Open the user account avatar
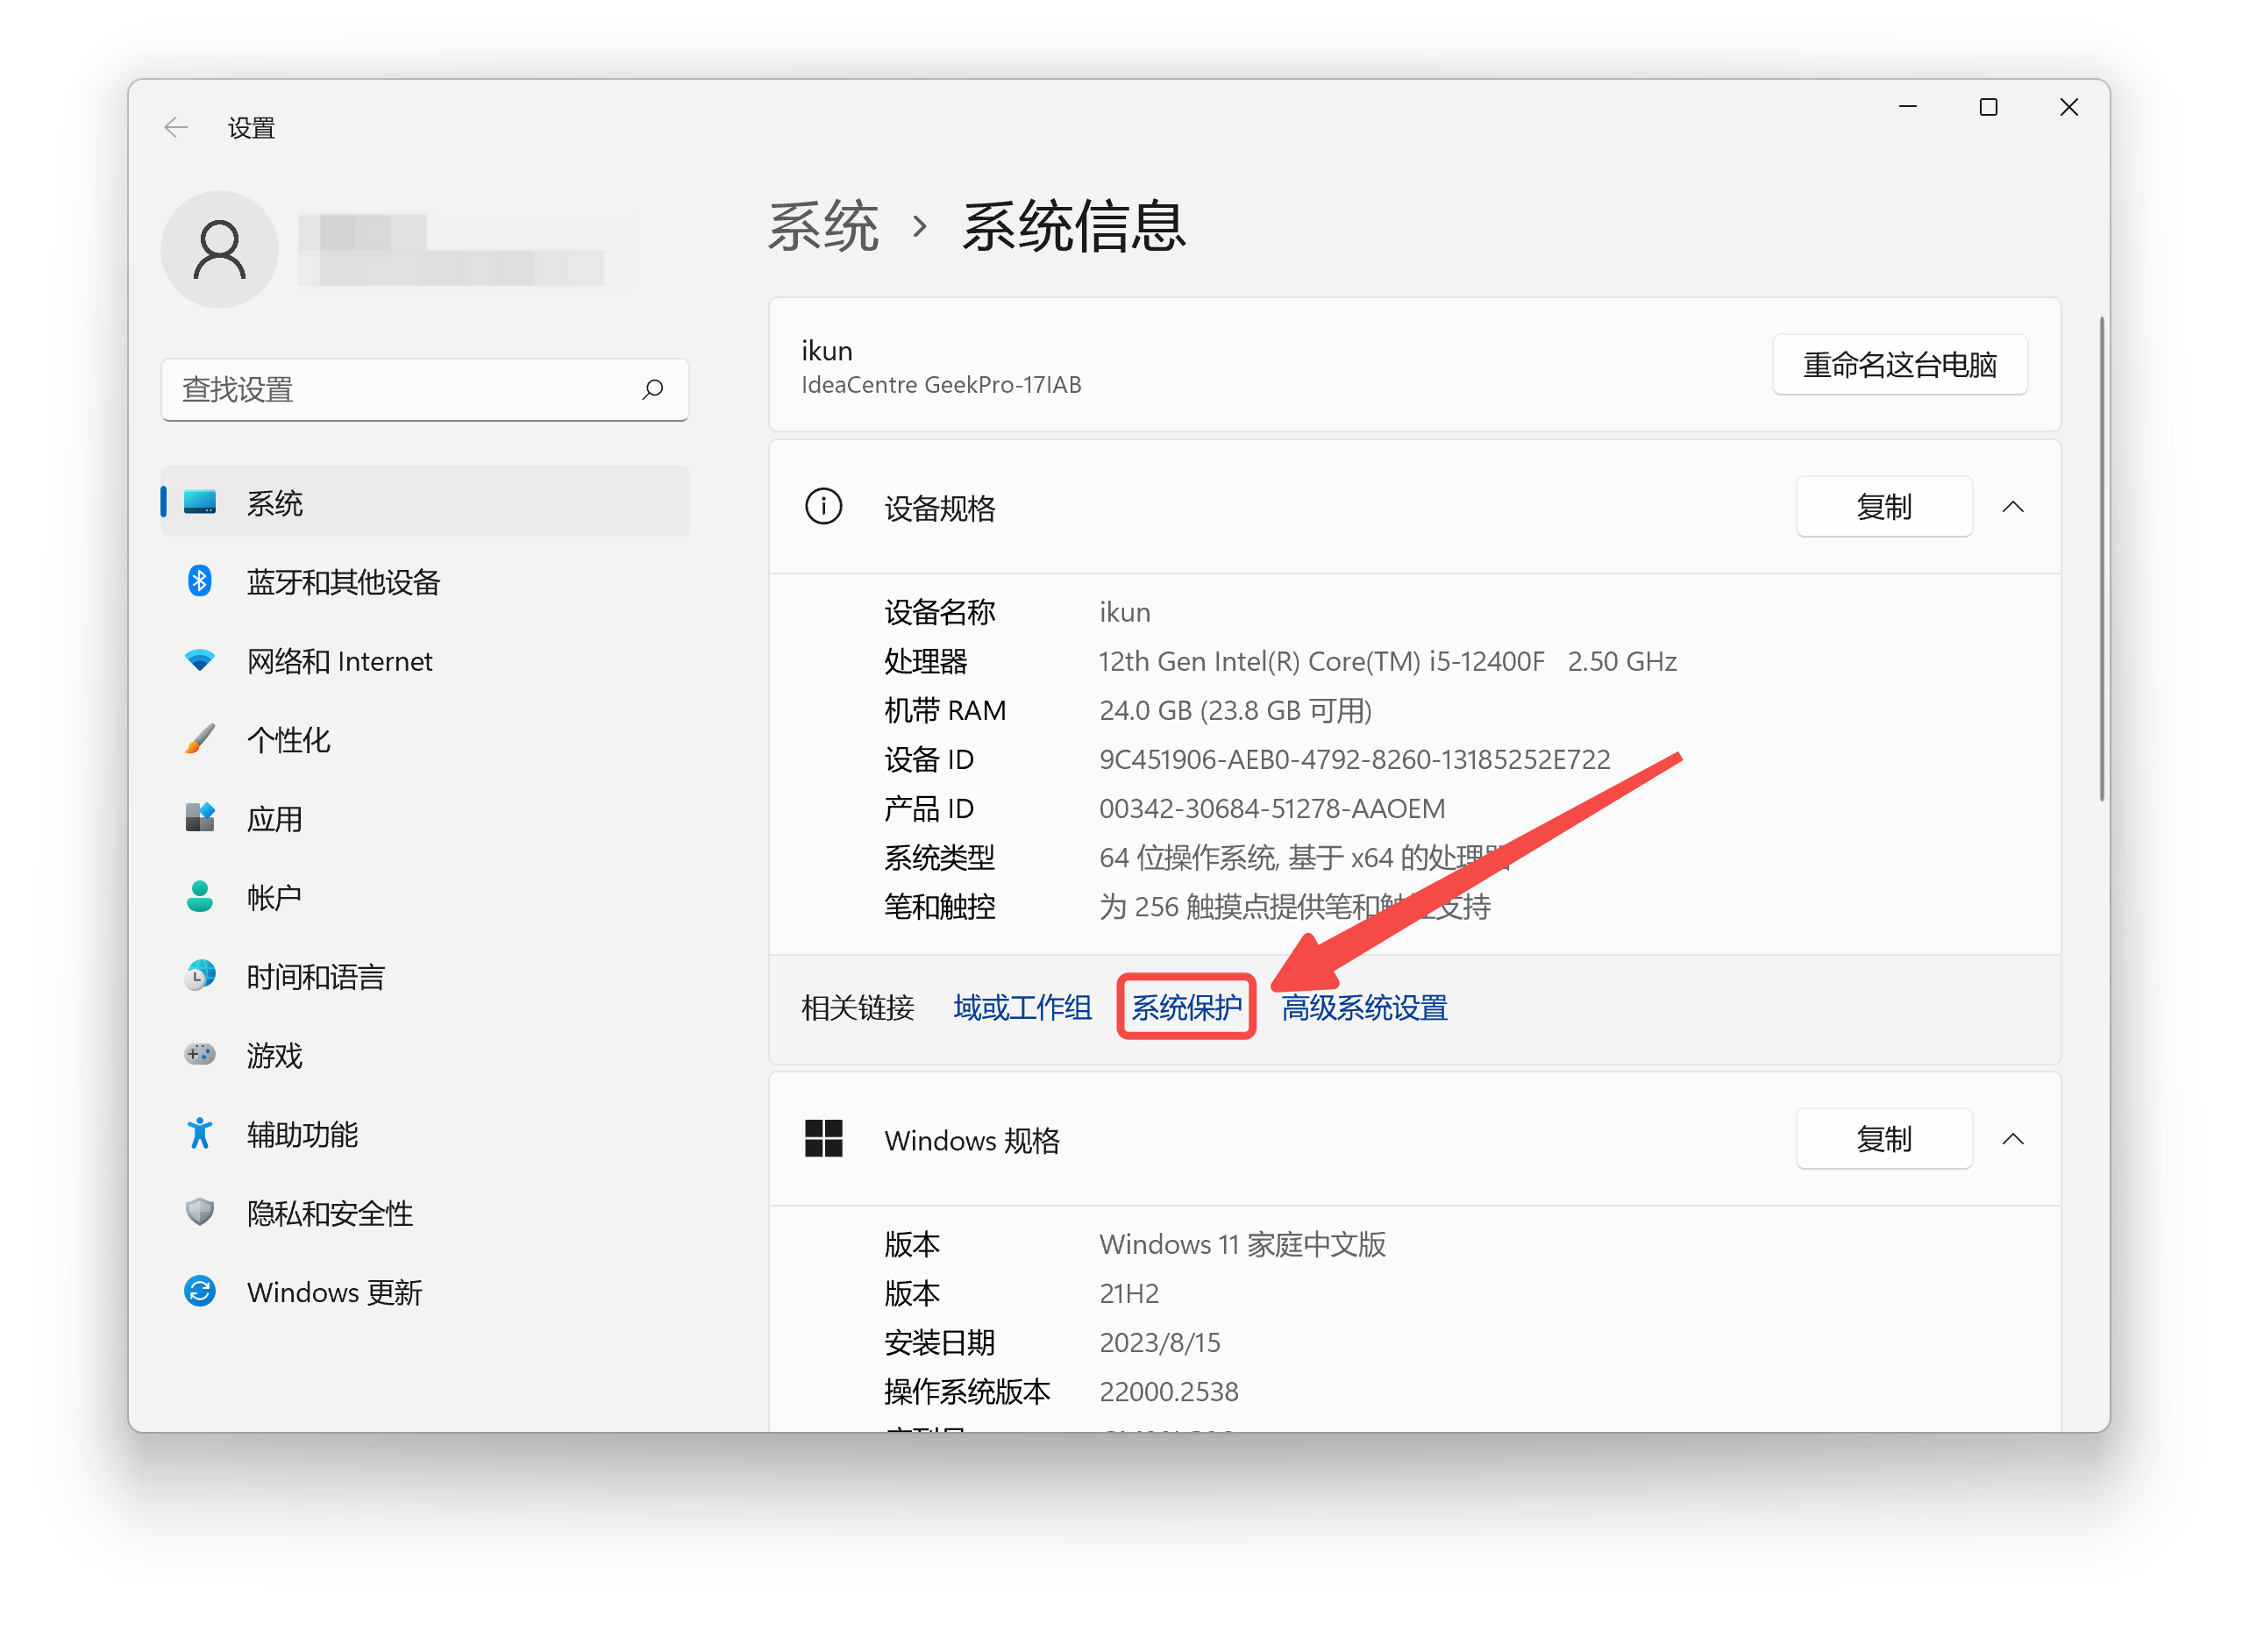This screenshot has height=1652, width=2264. pos(220,249)
